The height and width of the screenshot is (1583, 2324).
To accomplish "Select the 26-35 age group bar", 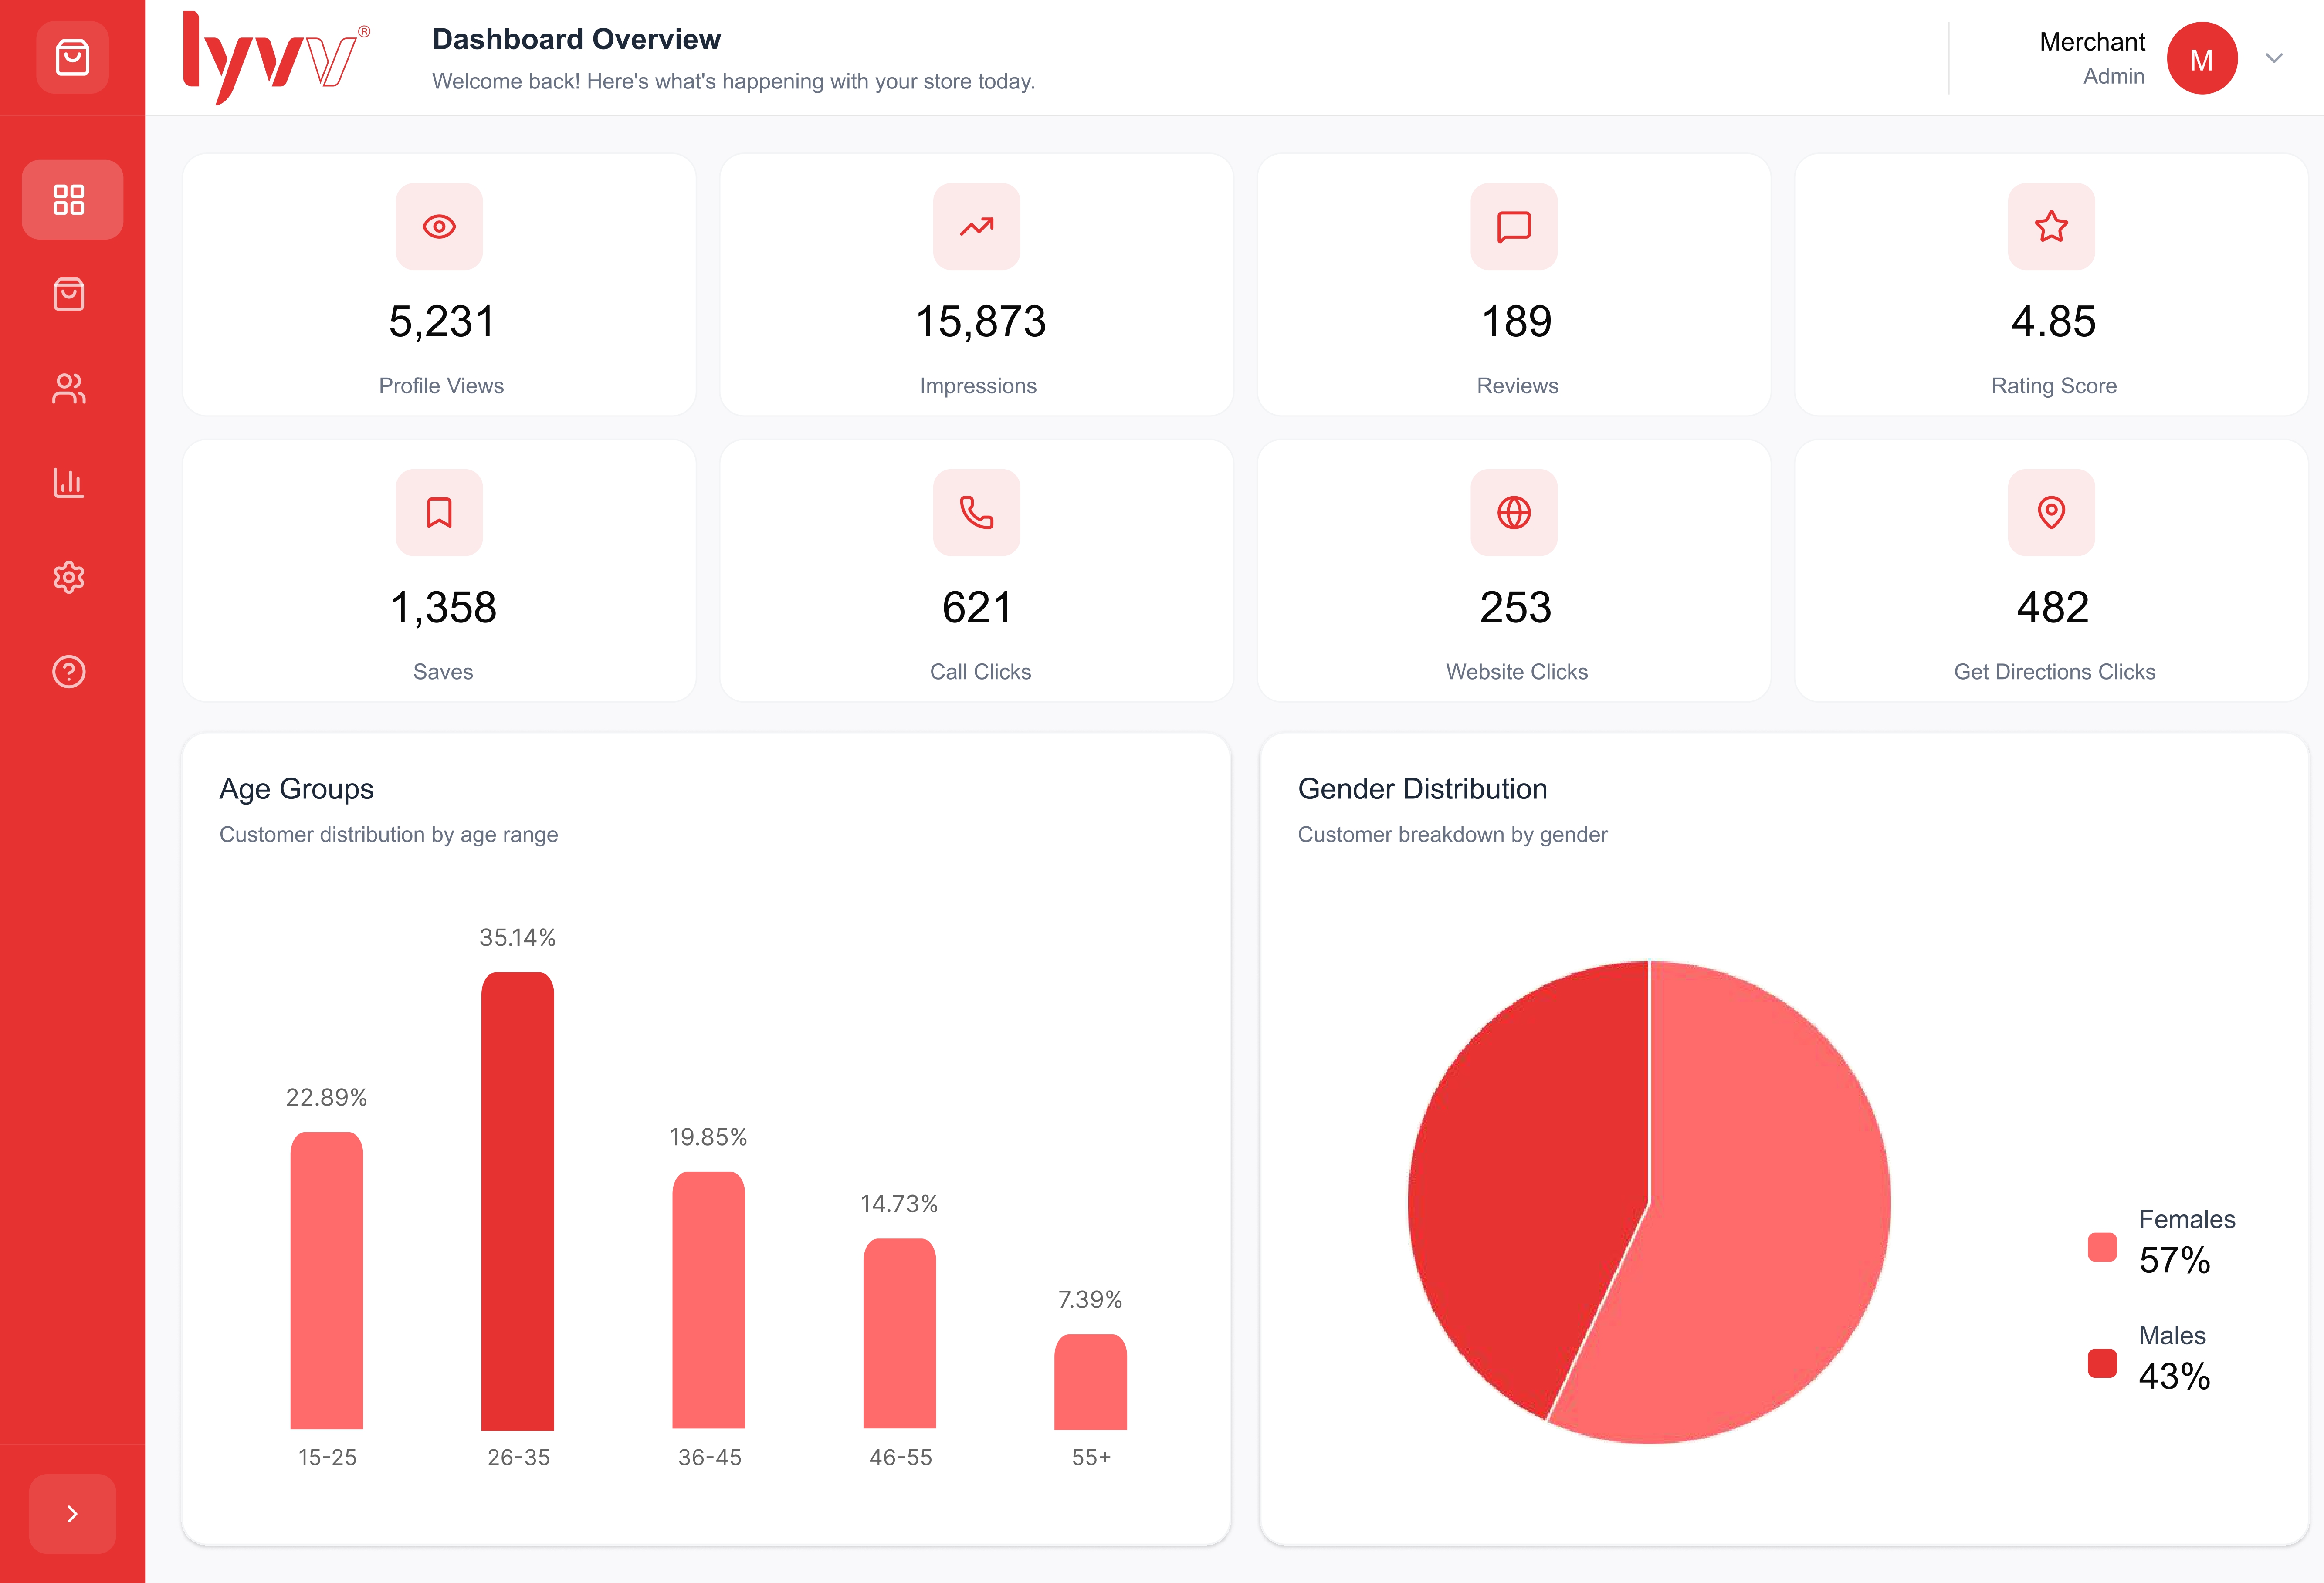I will pos(517,1200).
